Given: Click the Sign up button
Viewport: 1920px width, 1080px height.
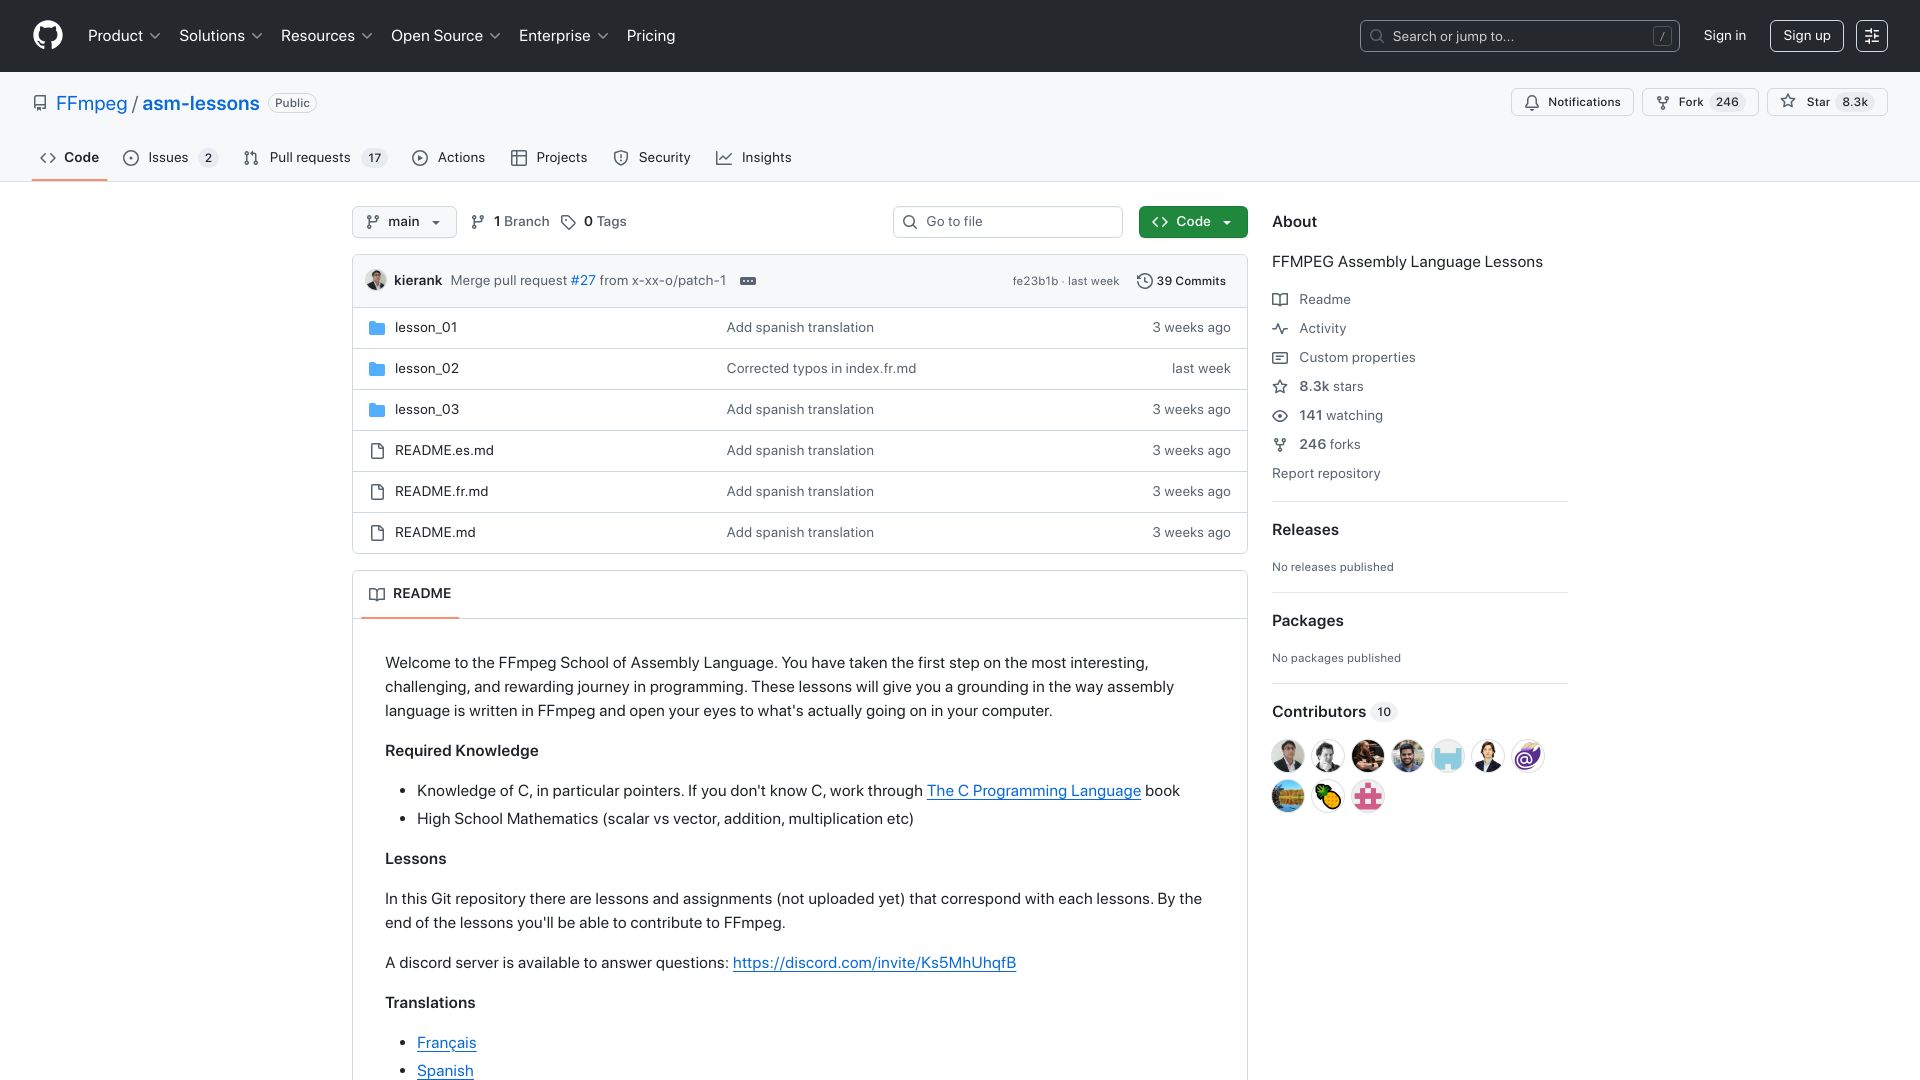Looking at the screenshot, I should pyautogui.click(x=1806, y=36).
